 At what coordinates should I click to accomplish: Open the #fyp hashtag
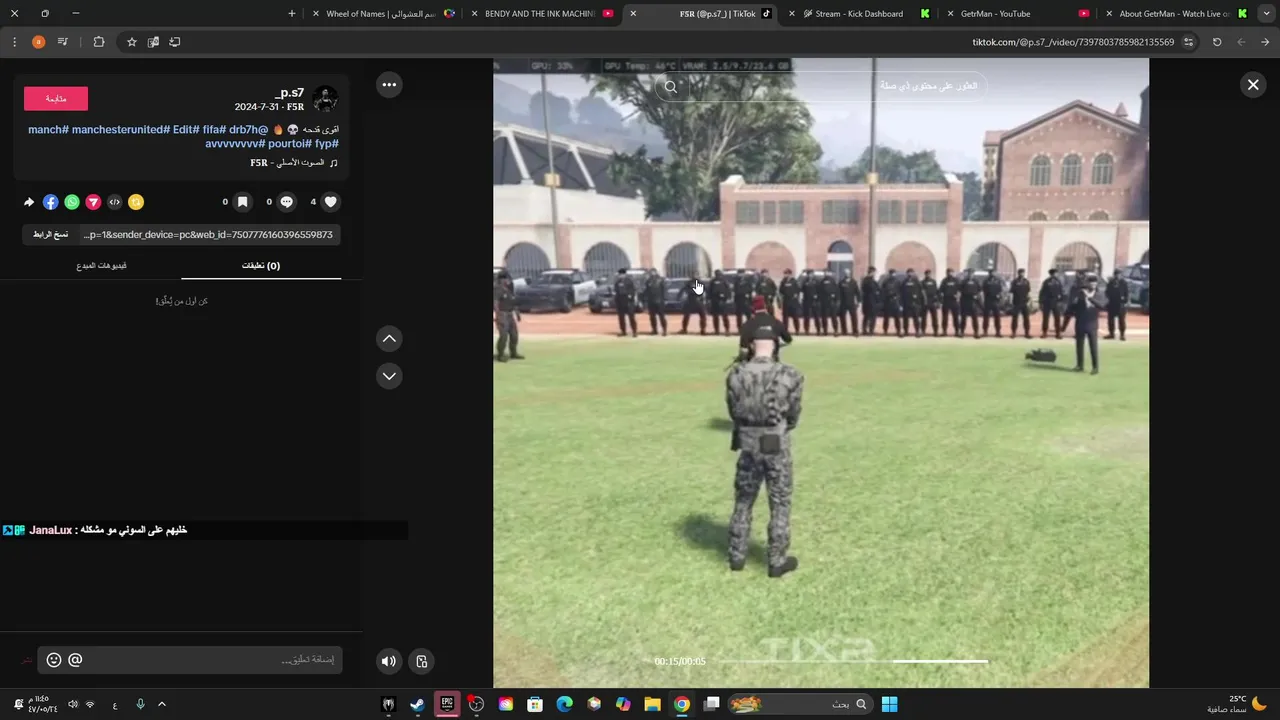click(327, 144)
